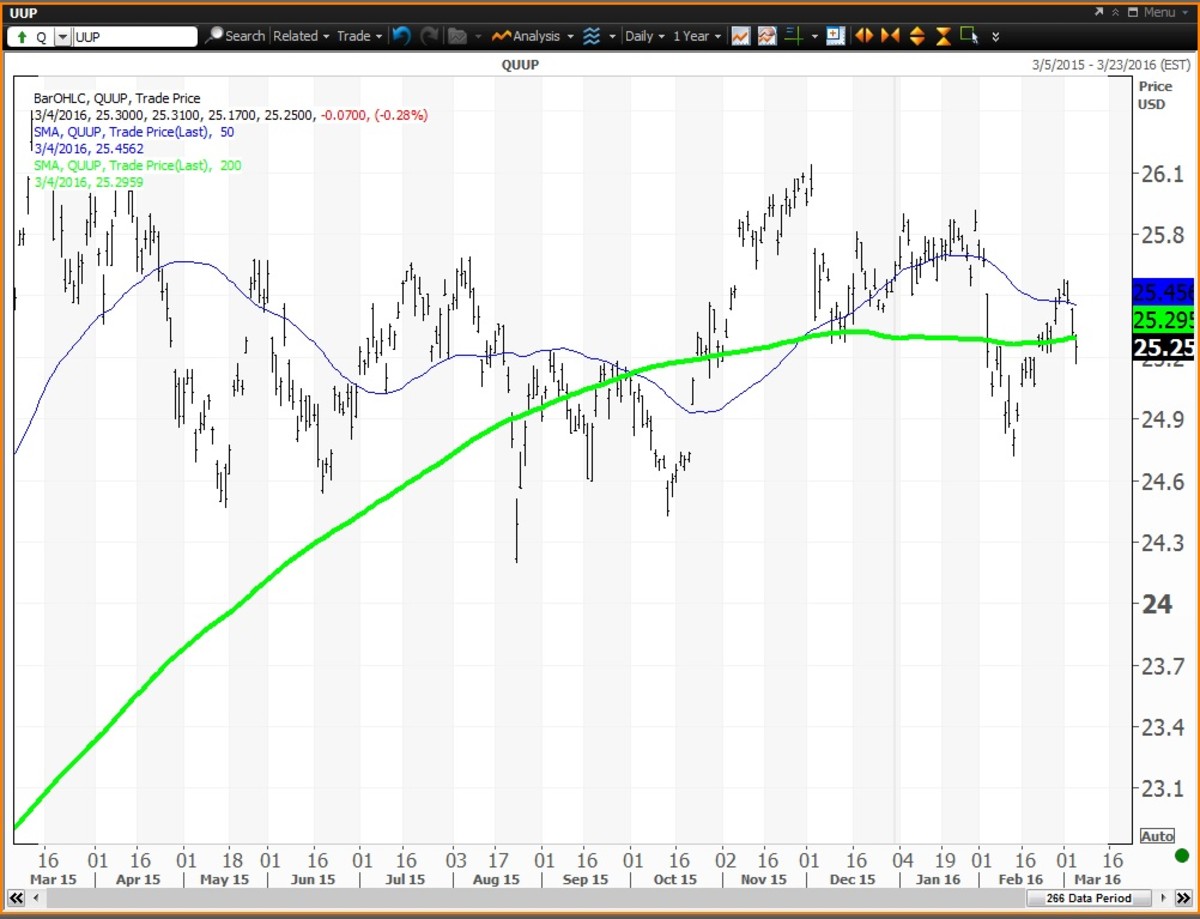Click the vertical expand arrows icon

click(x=917, y=36)
